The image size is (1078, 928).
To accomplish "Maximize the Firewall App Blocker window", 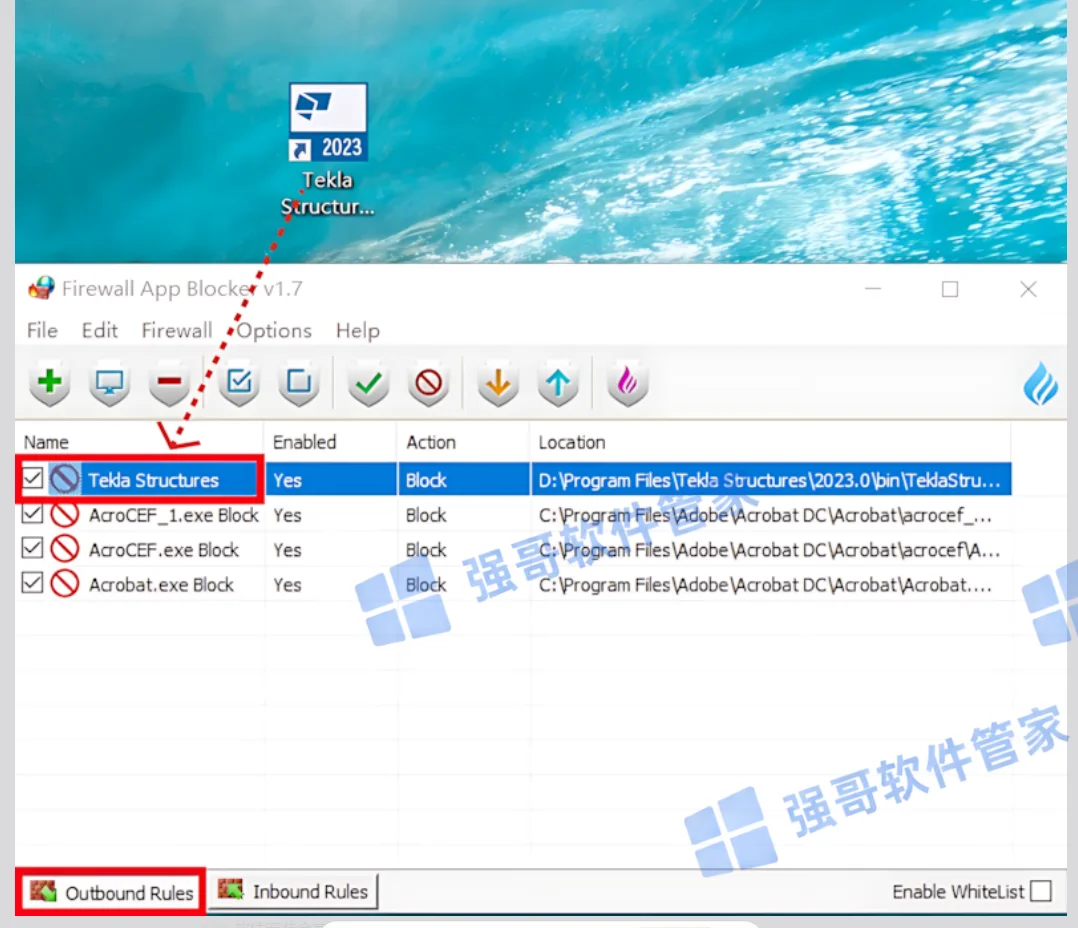I will click(x=950, y=289).
